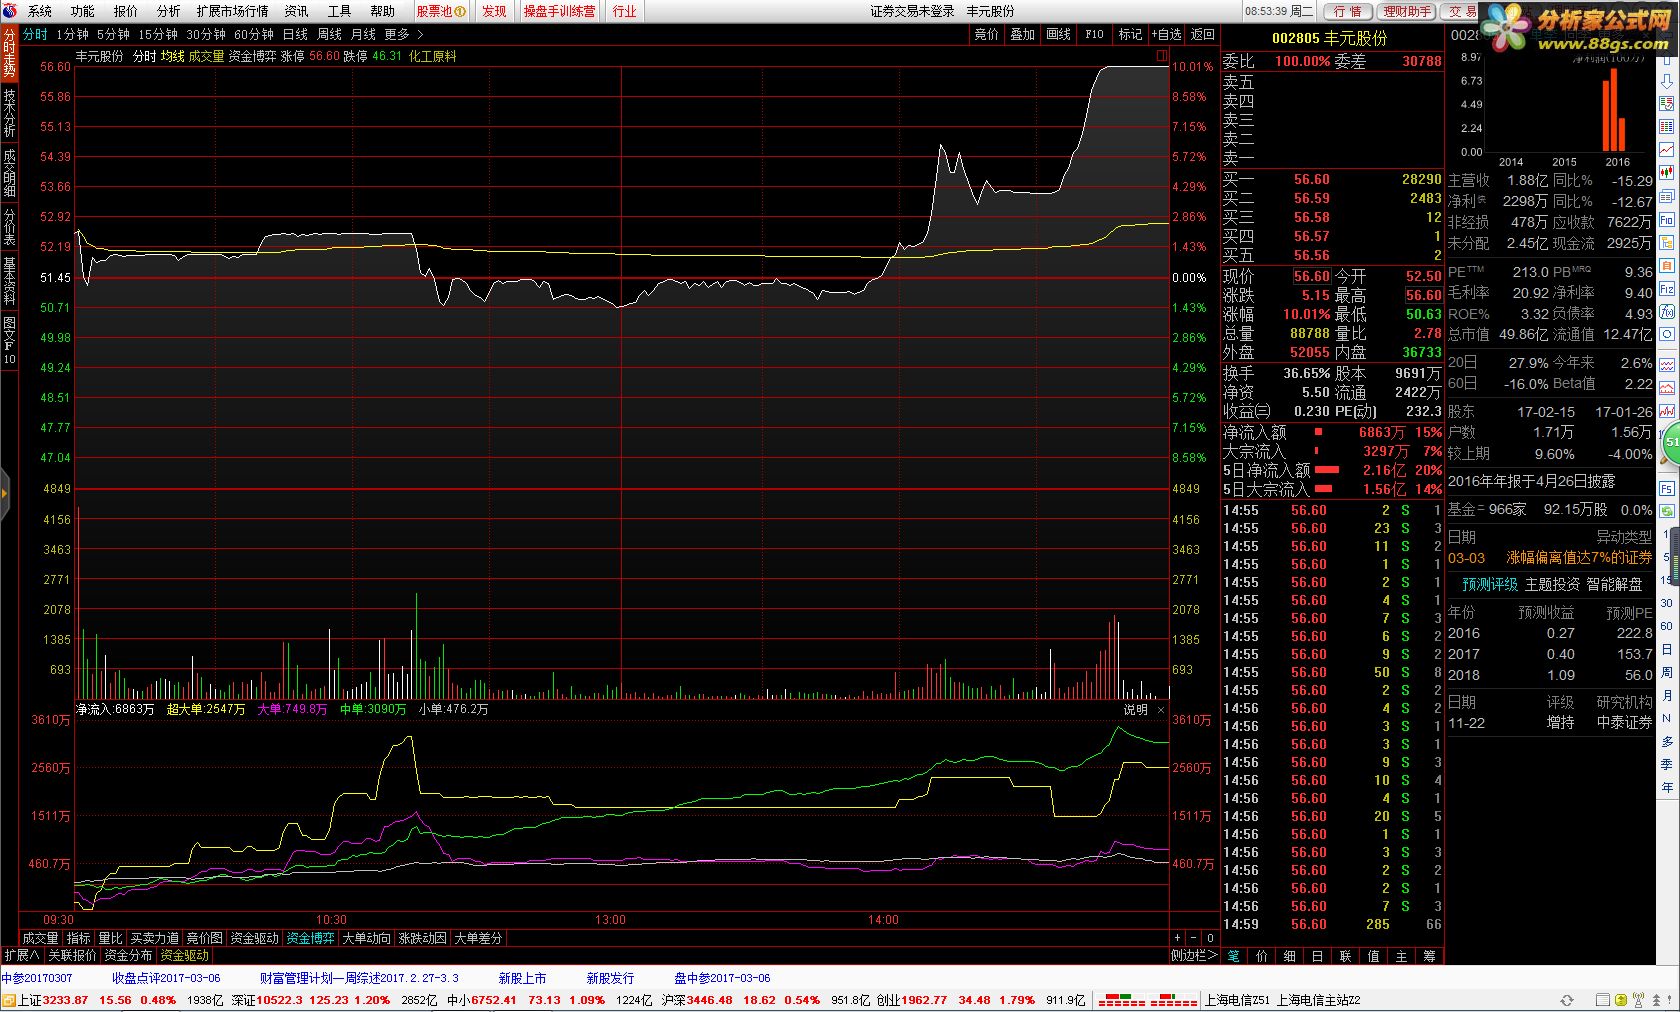Select the 竞价图 indicator tab
This screenshot has height=1012, width=1680.
[x=205, y=938]
